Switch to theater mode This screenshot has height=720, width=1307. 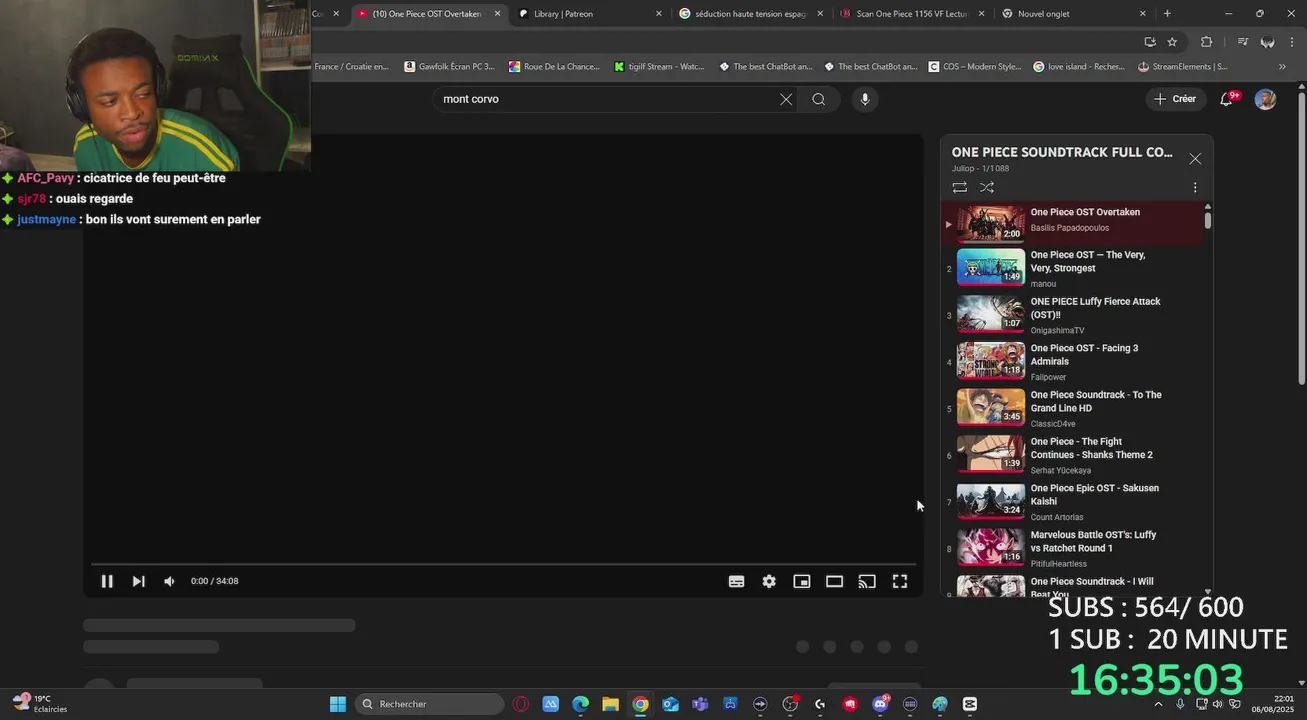(x=834, y=581)
